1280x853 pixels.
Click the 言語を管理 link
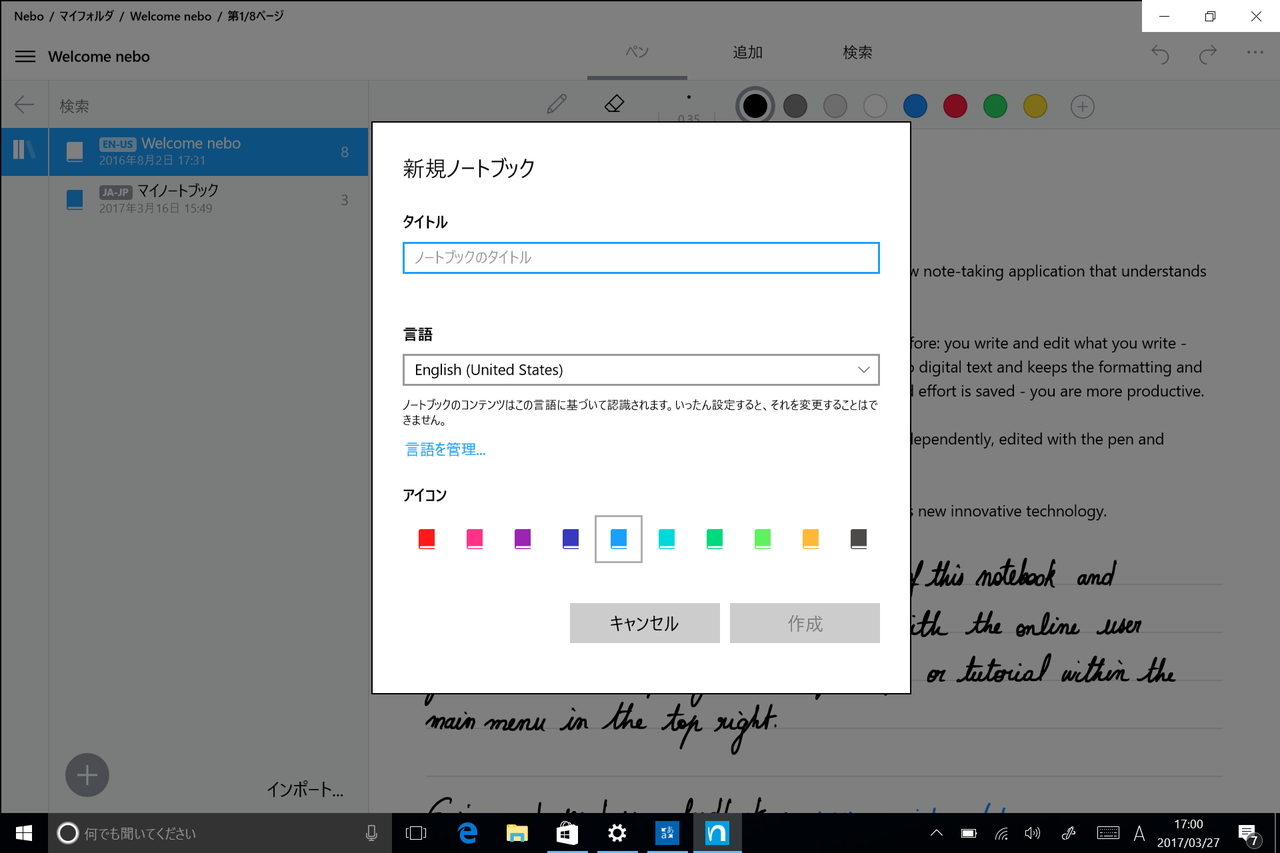pyautogui.click(x=444, y=449)
